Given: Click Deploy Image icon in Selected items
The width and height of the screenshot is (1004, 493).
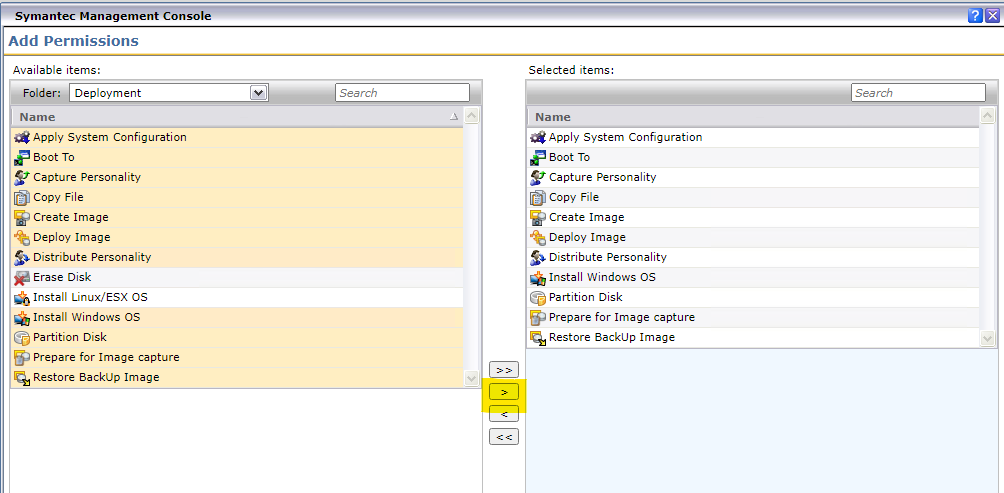Looking at the screenshot, I should point(538,237).
